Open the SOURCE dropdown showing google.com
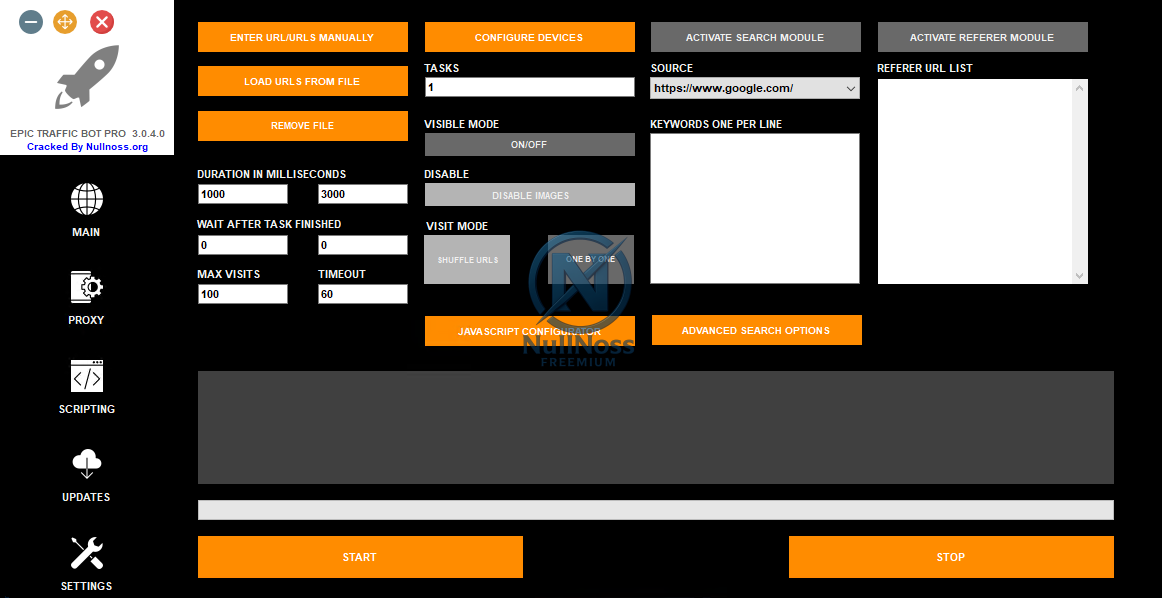 (x=754, y=87)
